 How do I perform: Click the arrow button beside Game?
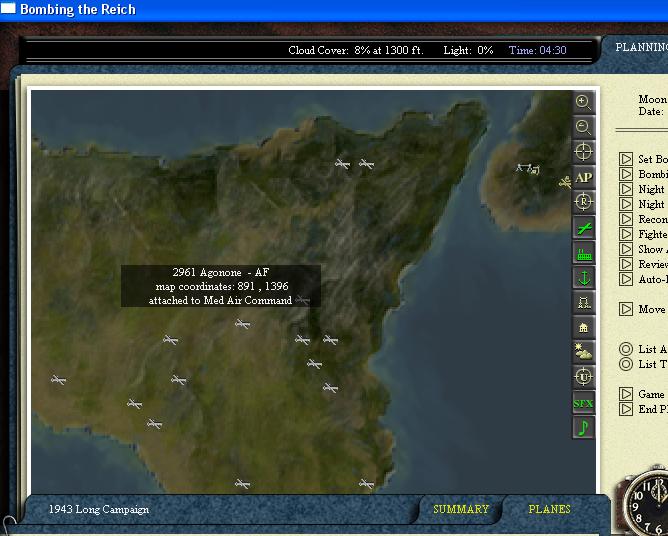[x=626, y=394]
